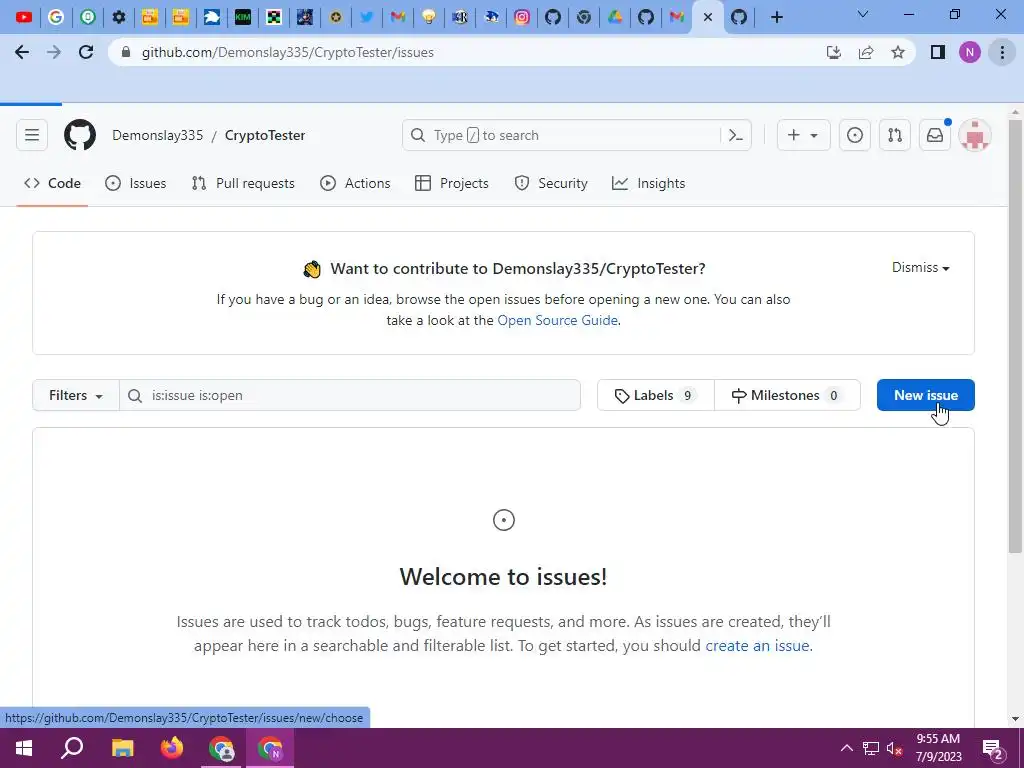Open the command palette icon in search bar
Image resolution: width=1024 pixels, height=768 pixels.
(x=736, y=135)
